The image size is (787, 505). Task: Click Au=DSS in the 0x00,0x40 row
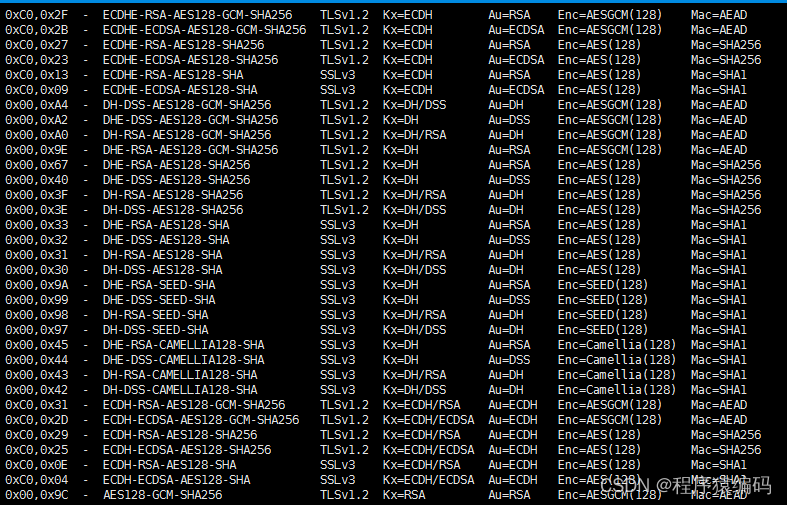click(x=509, y=180)
